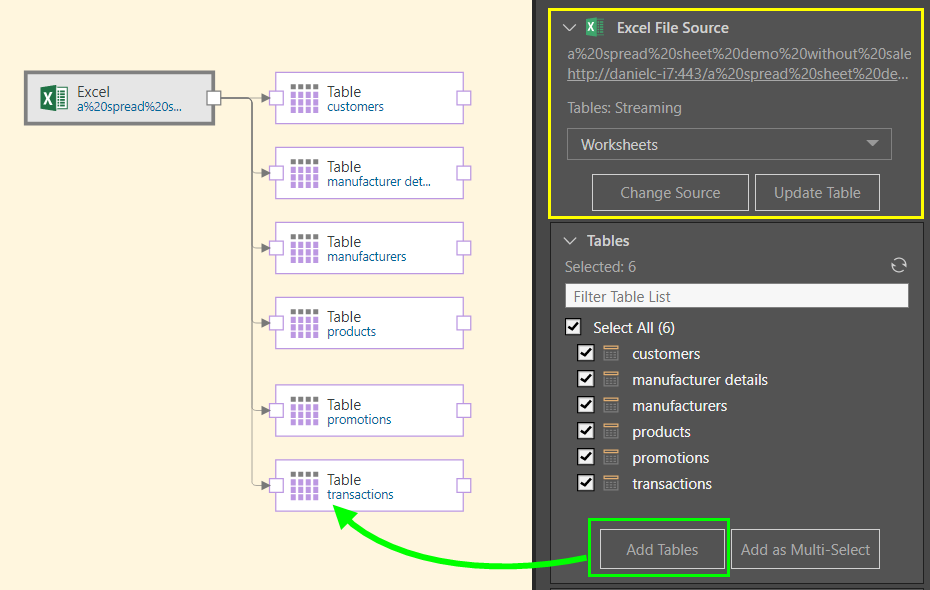This screenshot has width=930, height=590.
Task: Click the products table node grid icon
Action: click(x=304, y=323)
